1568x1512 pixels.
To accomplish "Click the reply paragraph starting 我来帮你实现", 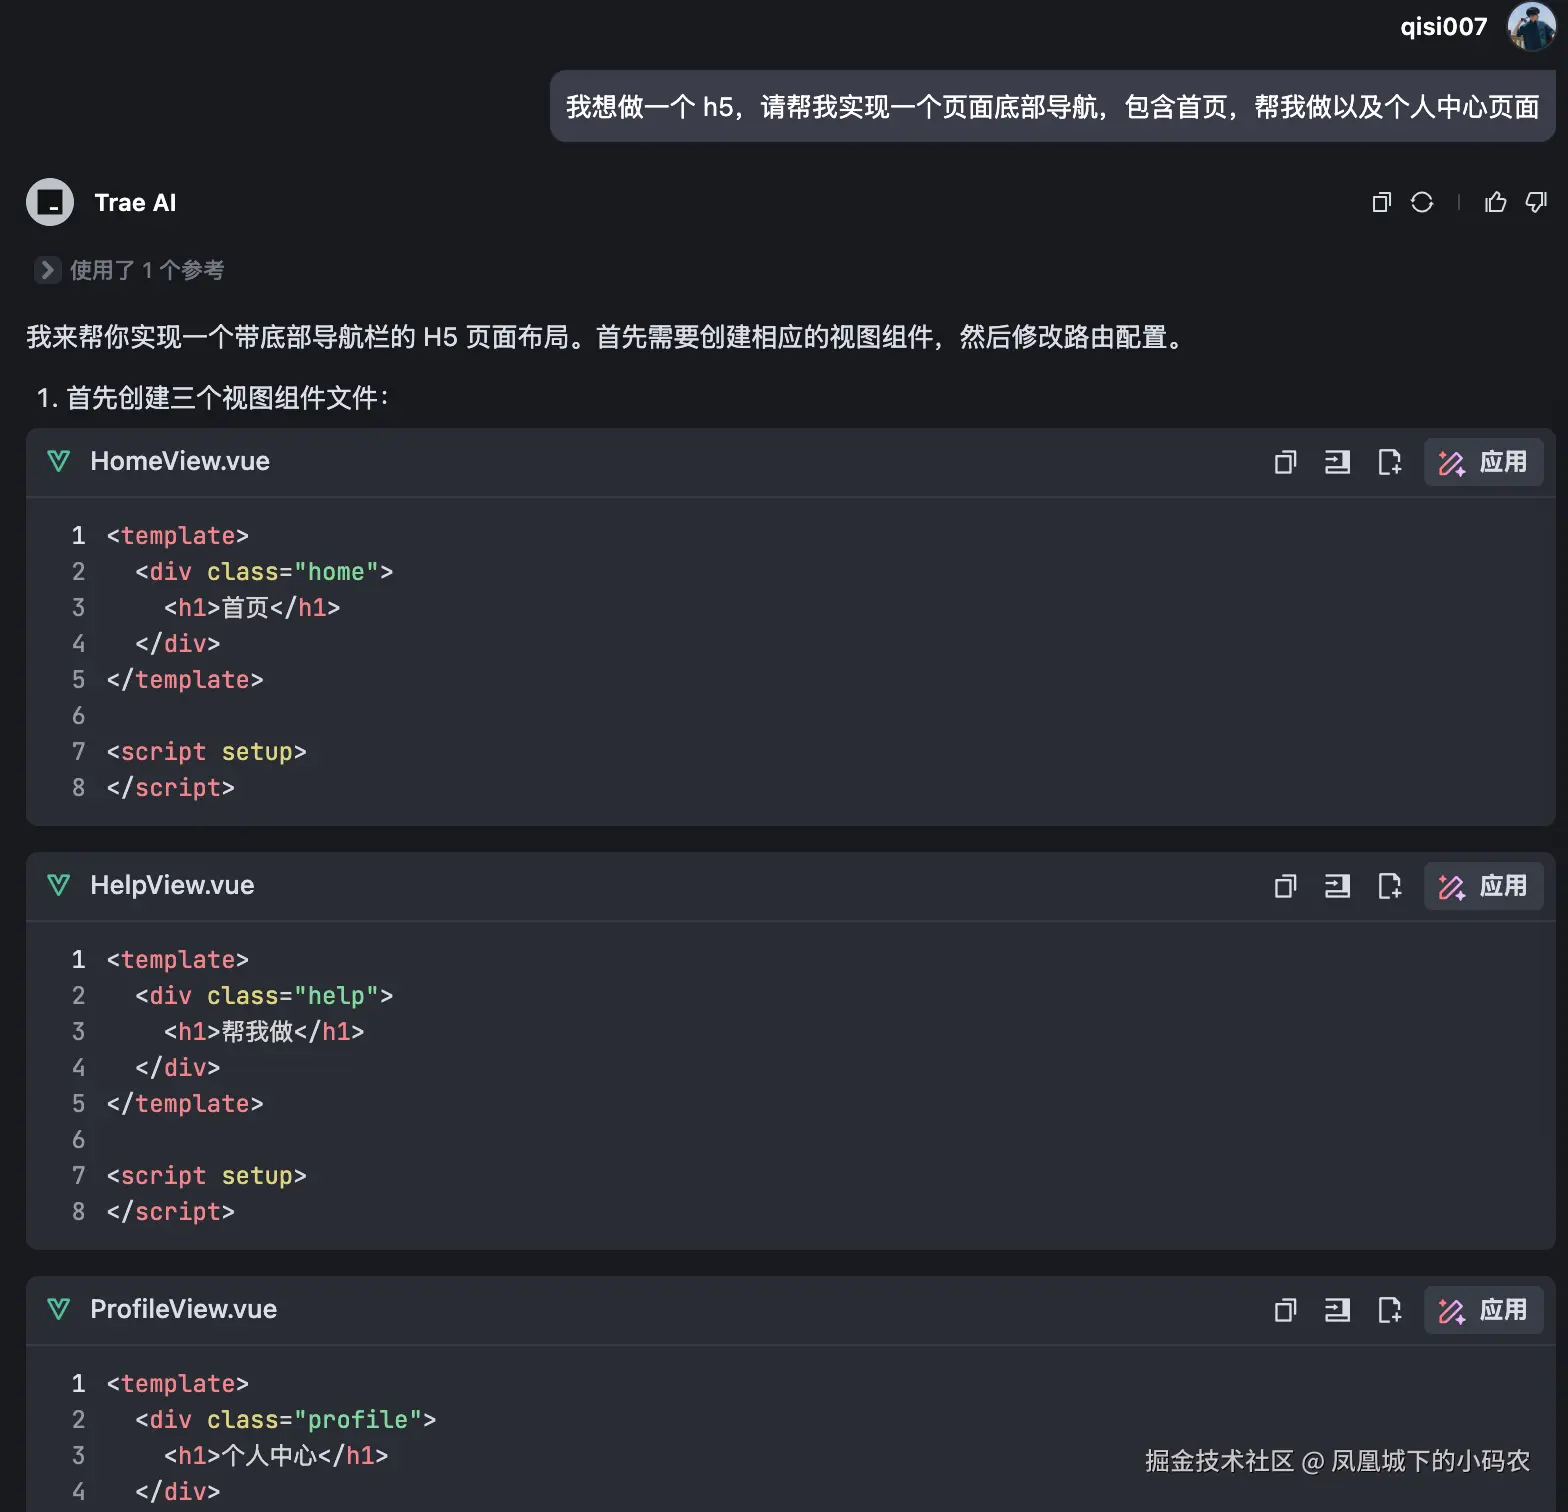I will pyautogui.click(x=607, y=337).
